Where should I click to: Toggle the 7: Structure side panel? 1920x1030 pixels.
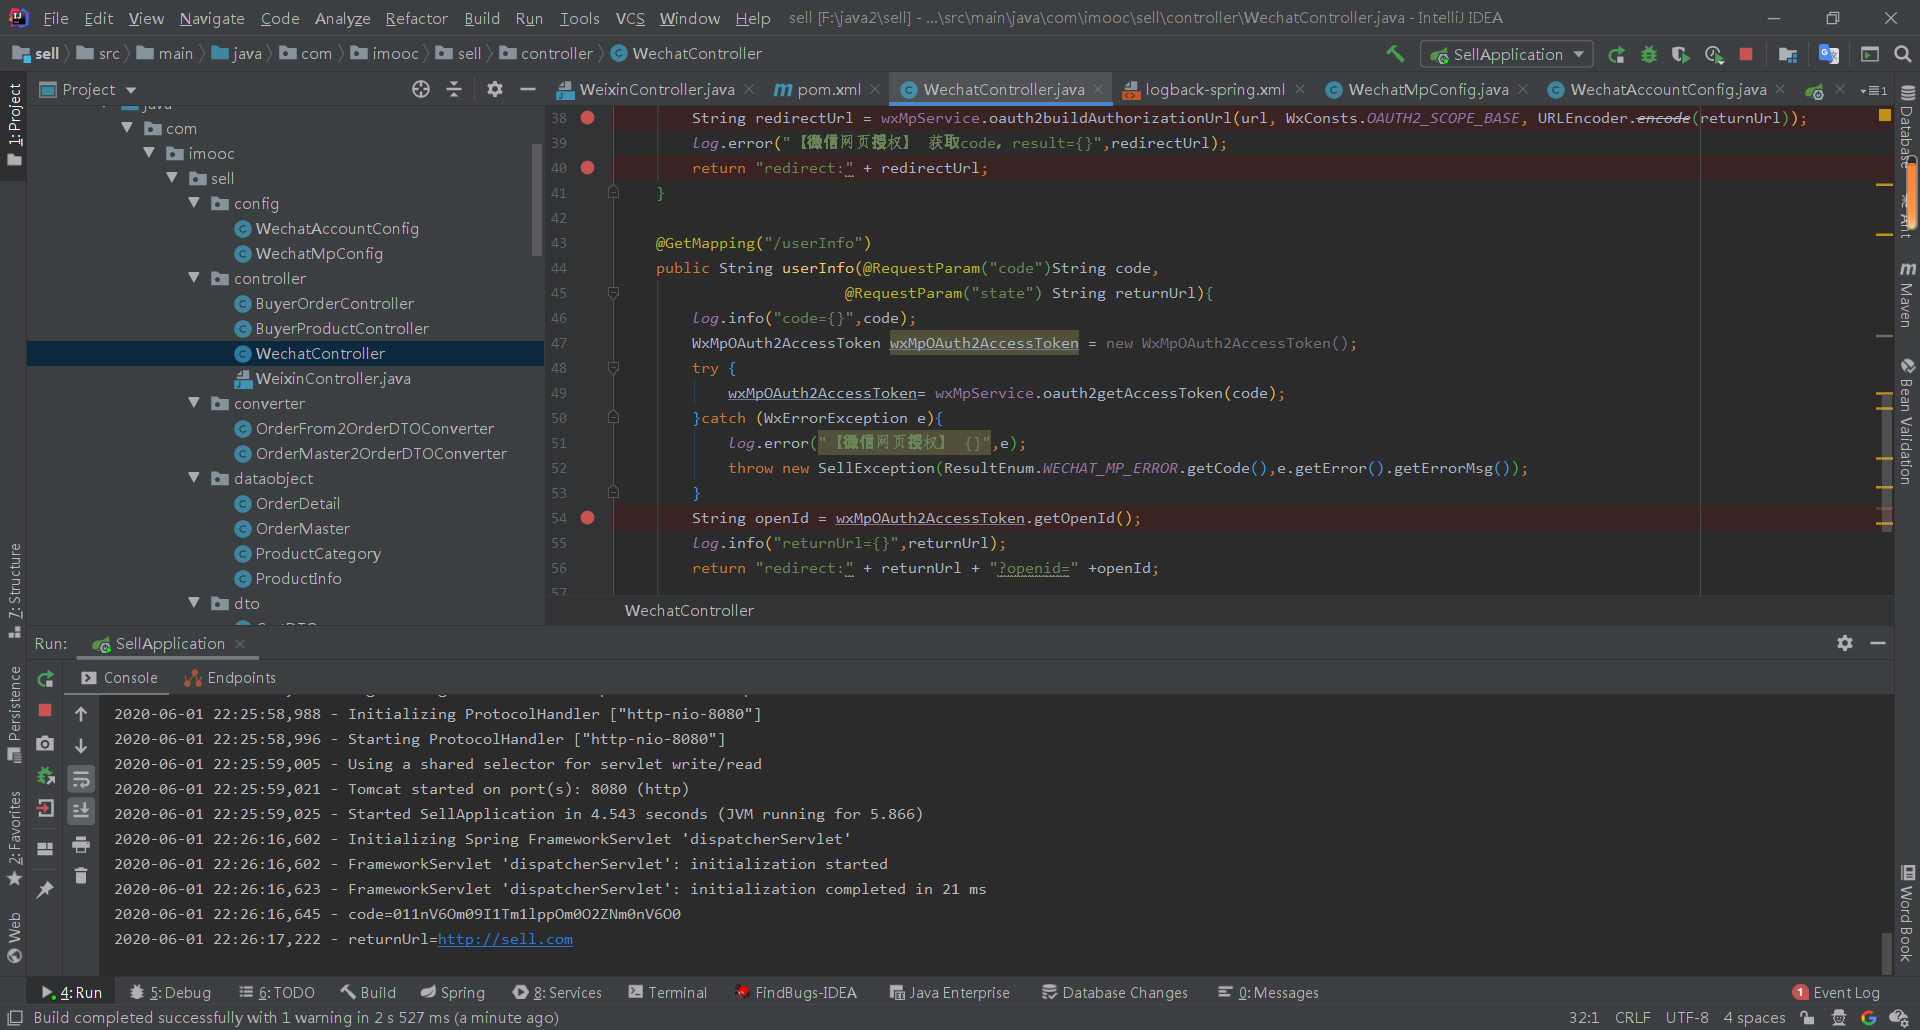tap(14, 590)
